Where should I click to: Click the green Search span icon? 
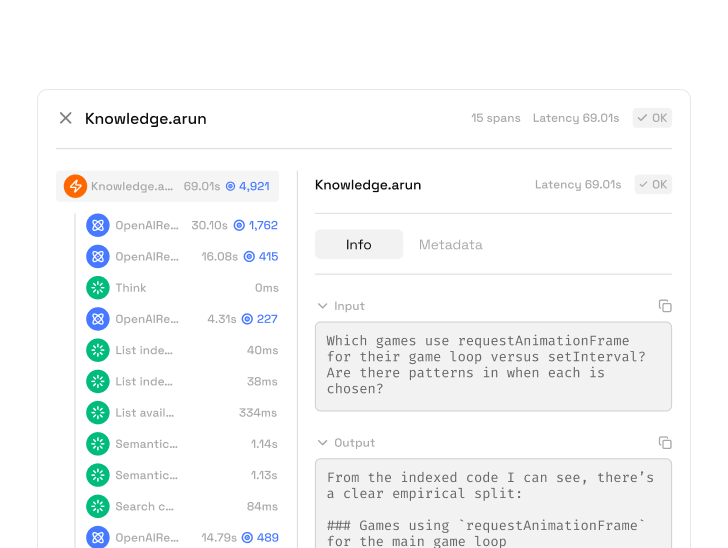pos(97,506)
